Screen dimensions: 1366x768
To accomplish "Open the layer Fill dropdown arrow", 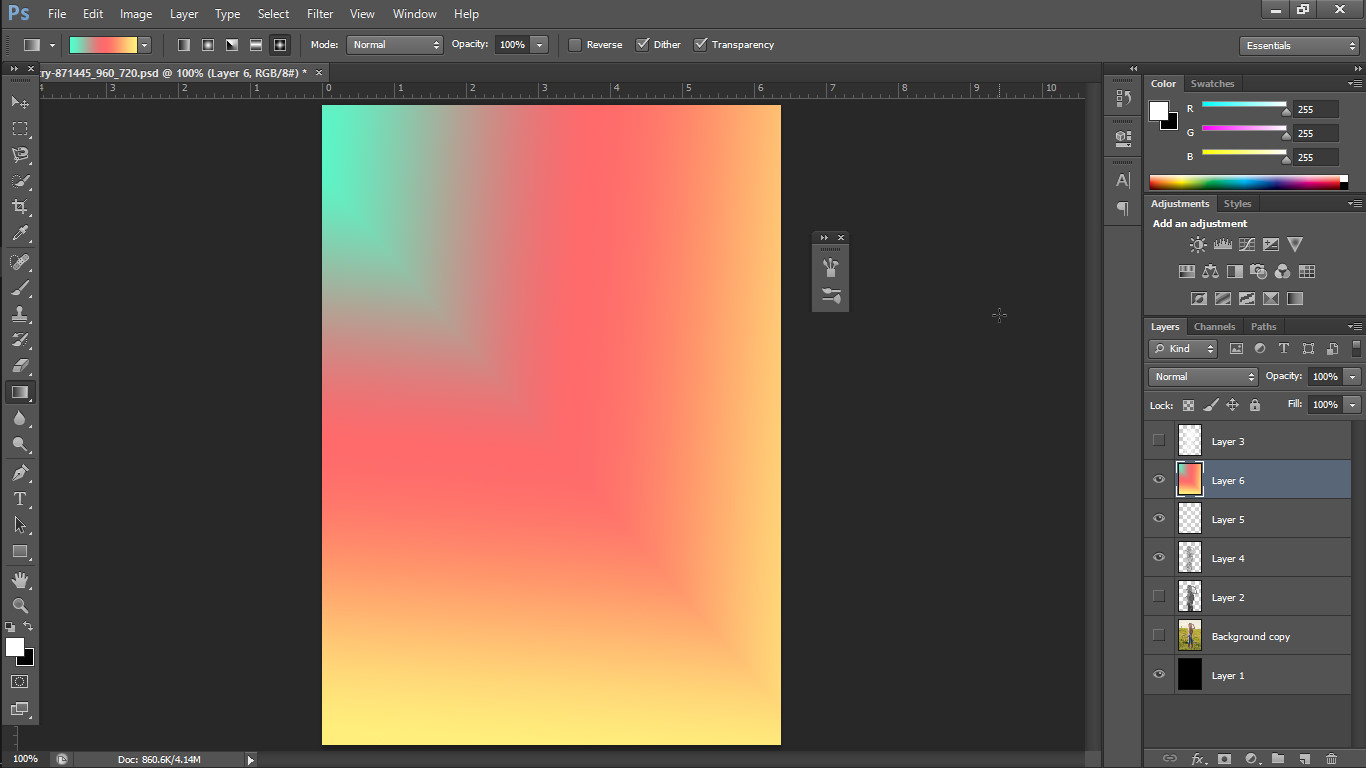I will (1353, 405).
